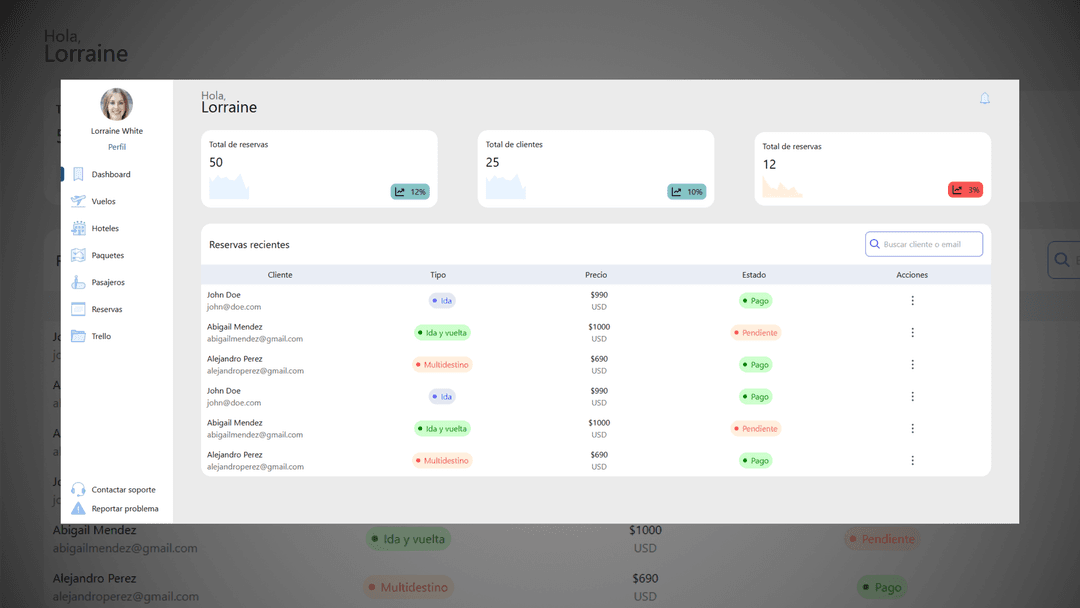Click the Hoteles building icon
1080x608 pixels.
[x=78, y=228]
